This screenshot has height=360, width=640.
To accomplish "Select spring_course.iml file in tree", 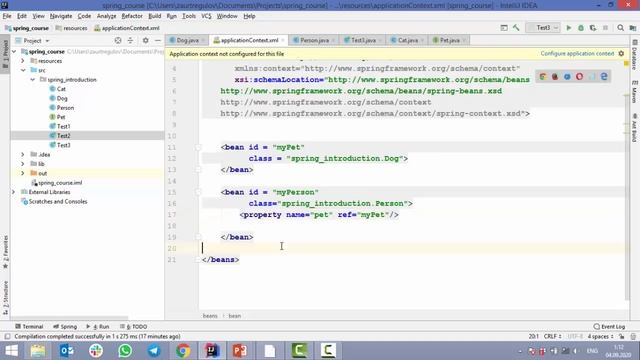I will coord(60,182).
